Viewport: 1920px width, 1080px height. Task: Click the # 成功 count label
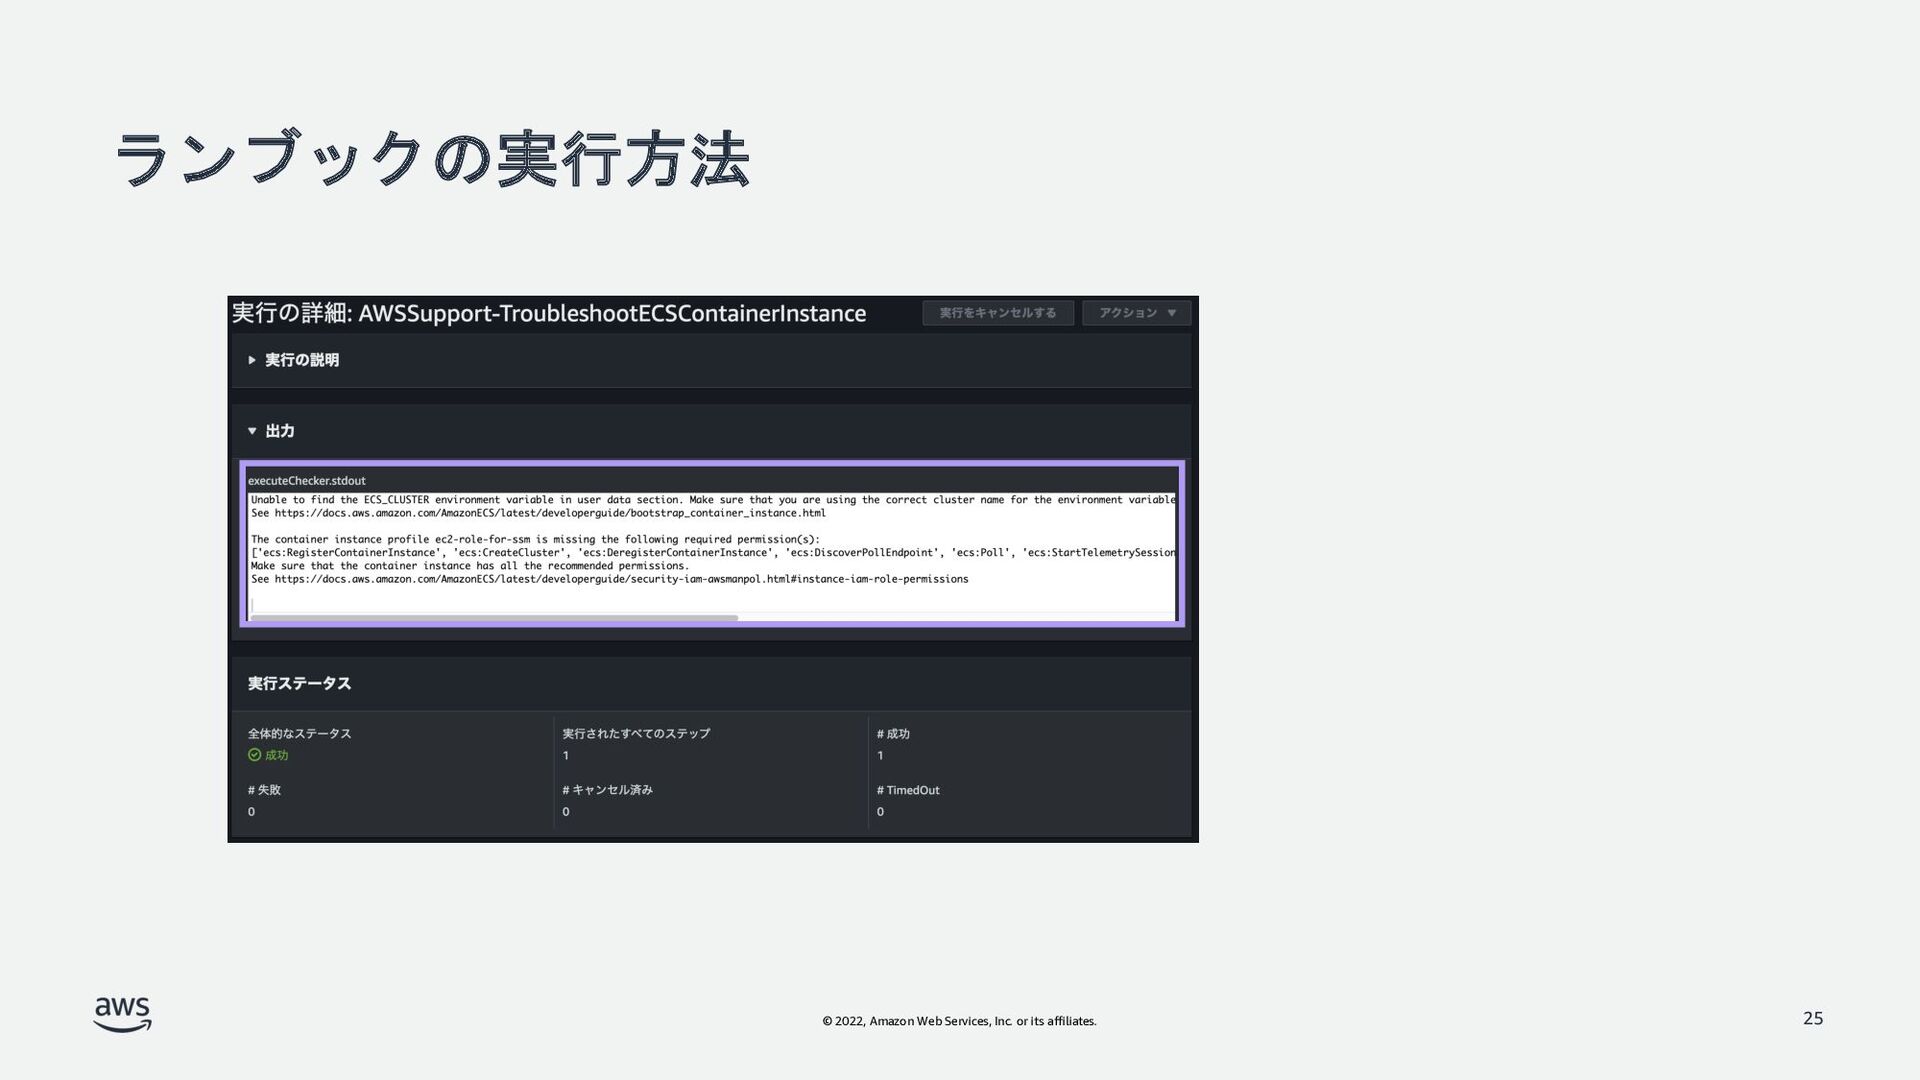click(x=893, y=734)
